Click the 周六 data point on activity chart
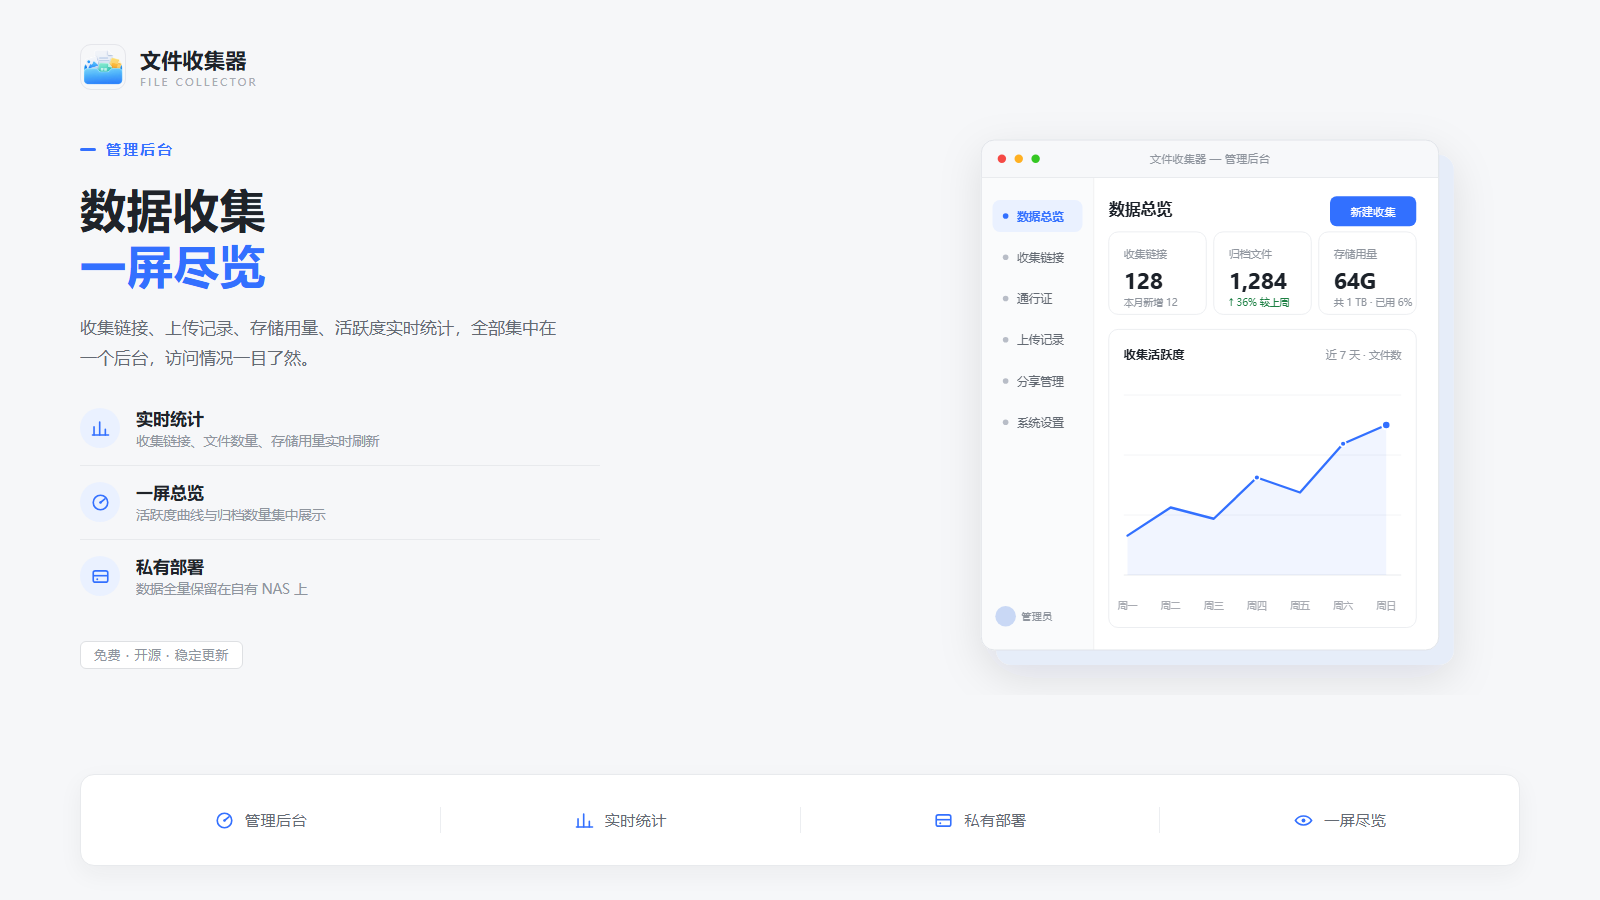The height and width of the screenshot is (900, 1600). click(1343, 443)
